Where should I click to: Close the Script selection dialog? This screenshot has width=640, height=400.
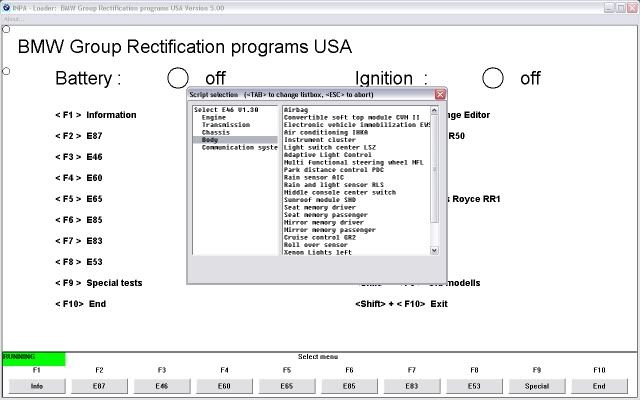(x=440, y=94)
